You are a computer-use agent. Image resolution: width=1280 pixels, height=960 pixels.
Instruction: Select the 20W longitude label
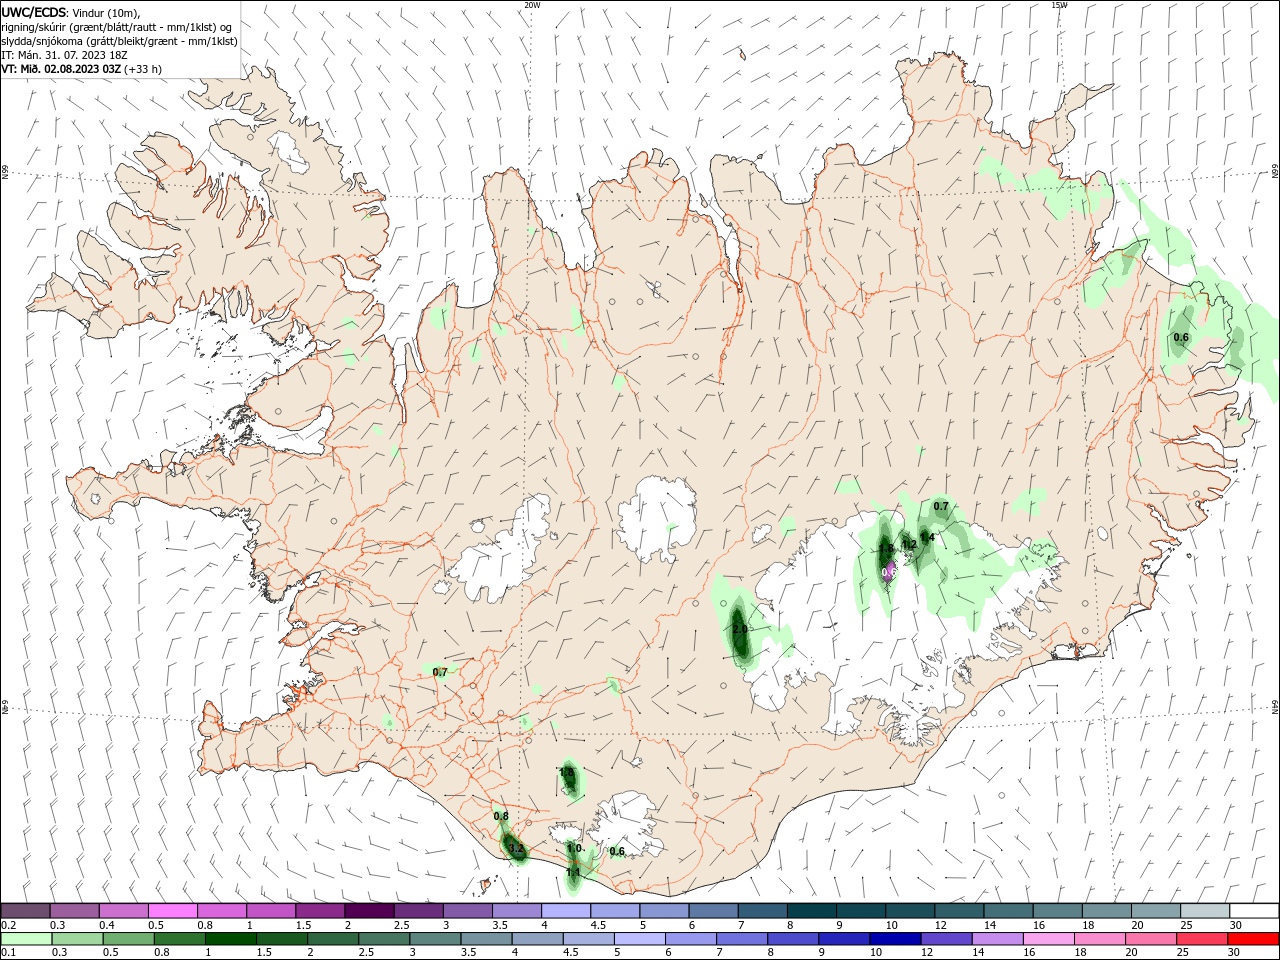pos(532,5)
